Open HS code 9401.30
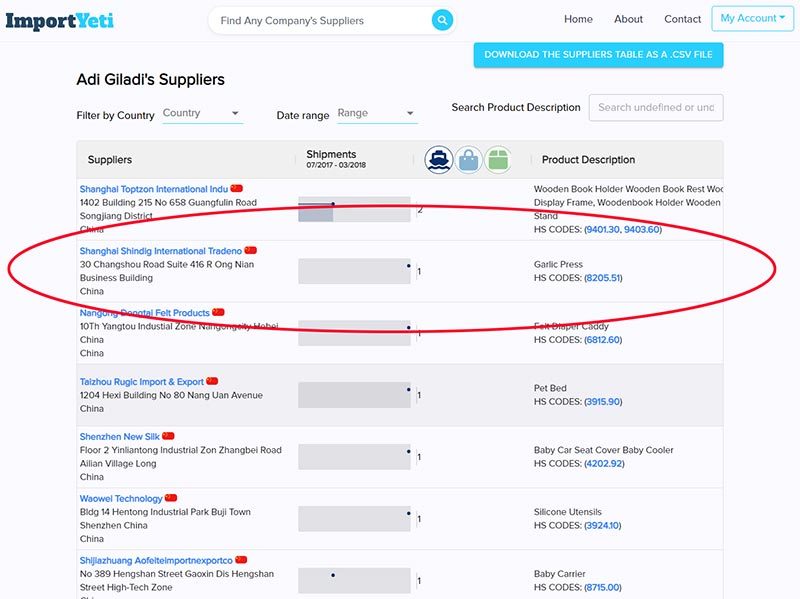Image resolution: width=800 pixels, height=599 pixels. [x=602, y=230]
